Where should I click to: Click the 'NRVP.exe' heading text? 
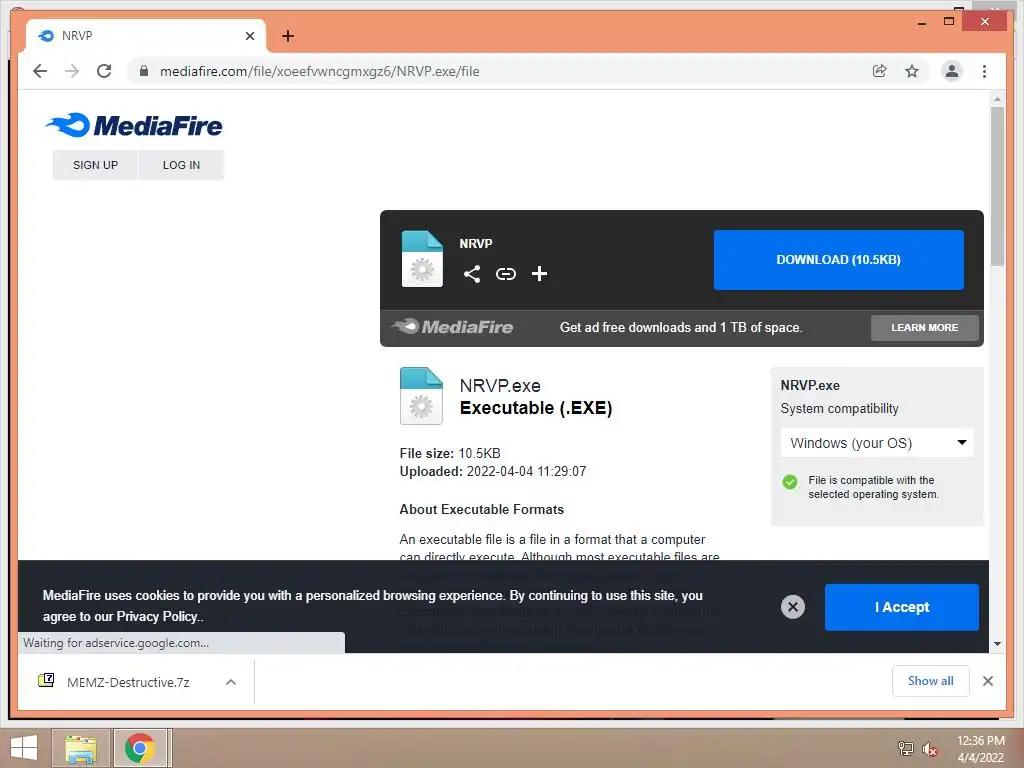pyautogui.click(x=500, y=385)
